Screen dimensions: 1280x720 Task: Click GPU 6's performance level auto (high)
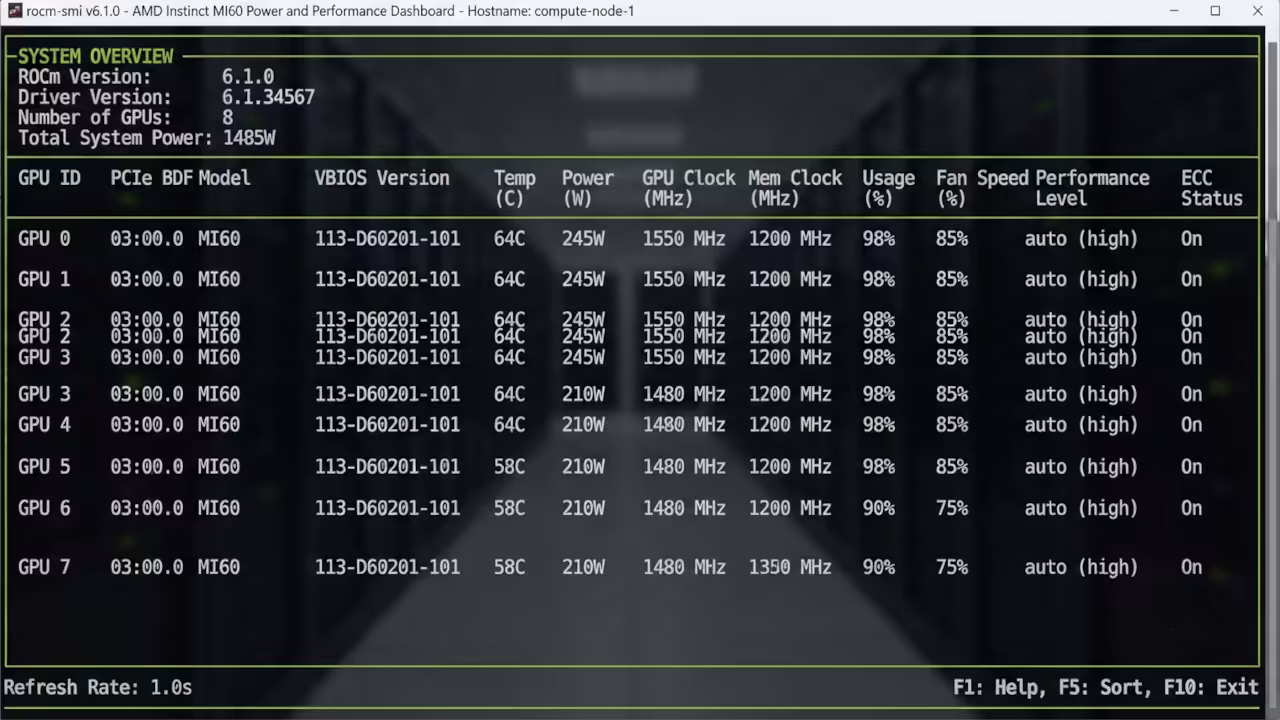pyautogui.click(x=1081, y=508)
